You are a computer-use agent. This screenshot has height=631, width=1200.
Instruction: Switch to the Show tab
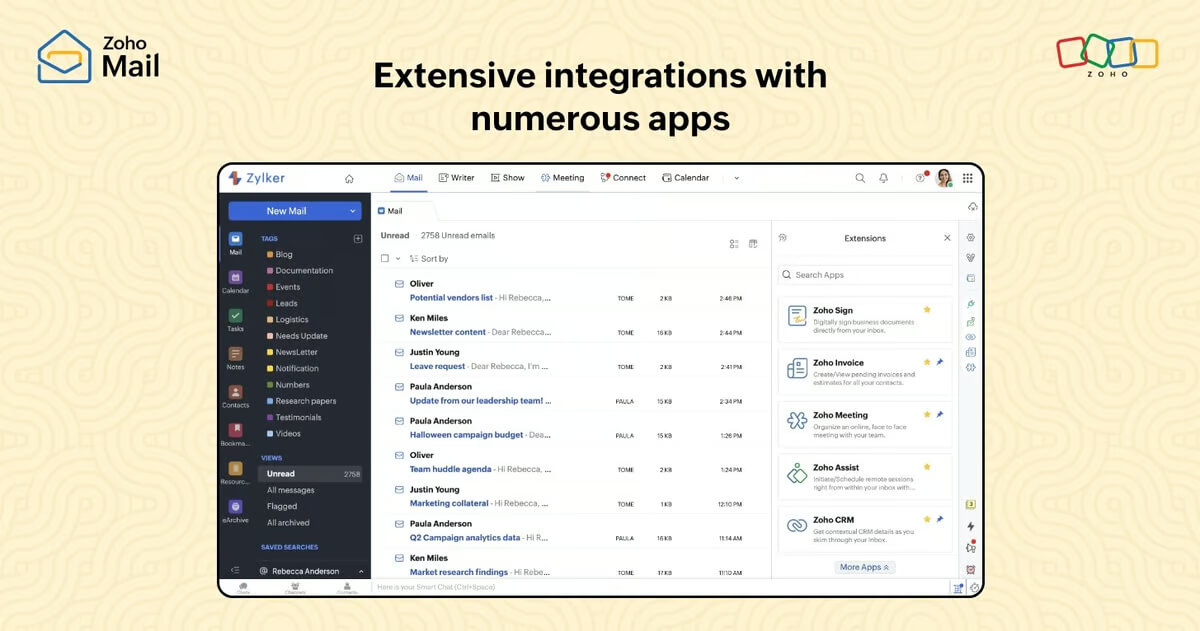point(508,178)
